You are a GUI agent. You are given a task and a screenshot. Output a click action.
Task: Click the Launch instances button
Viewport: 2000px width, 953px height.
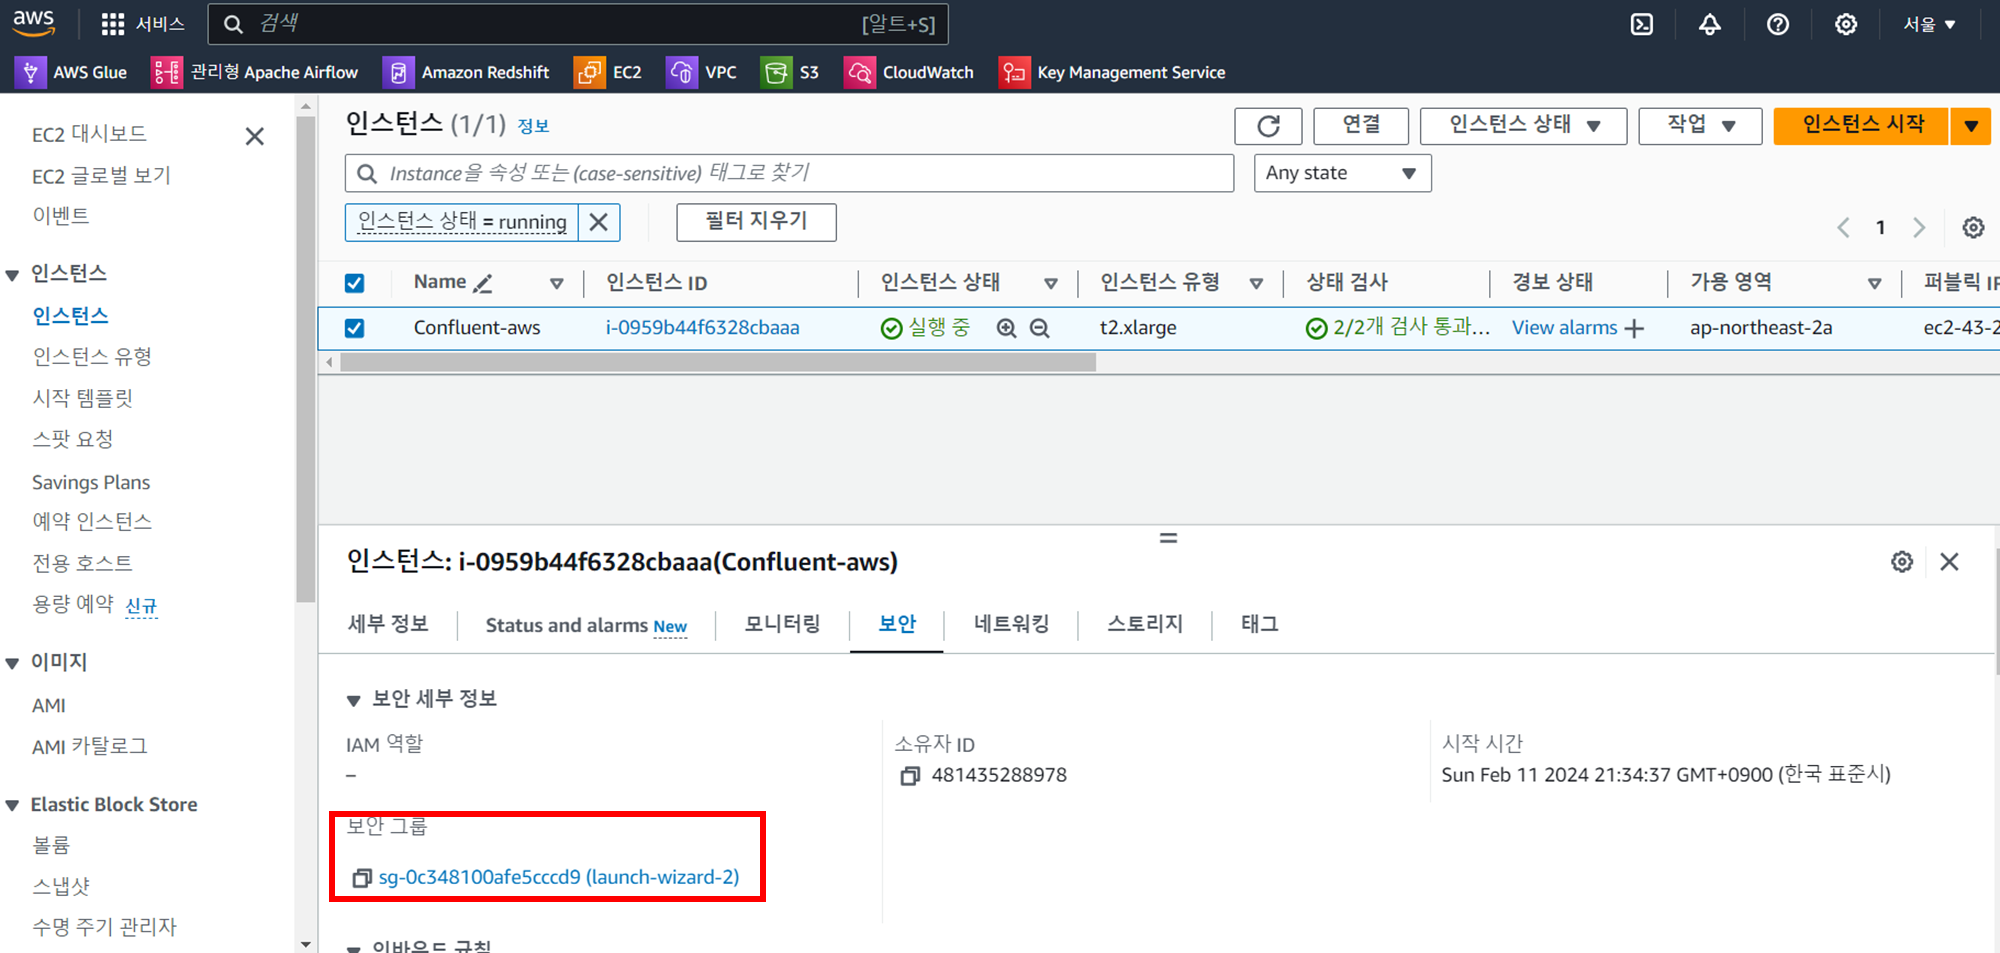point(1861,126)
